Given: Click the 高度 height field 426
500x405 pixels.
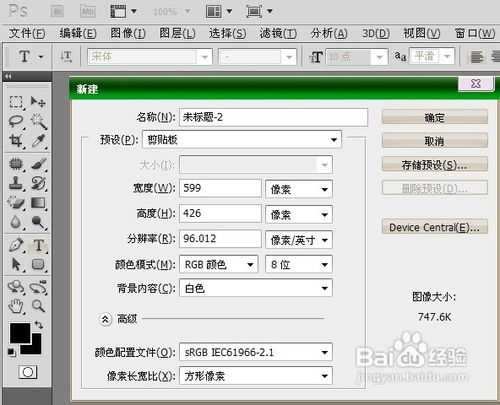Looking at the screenshot, I should click(220, 213).
